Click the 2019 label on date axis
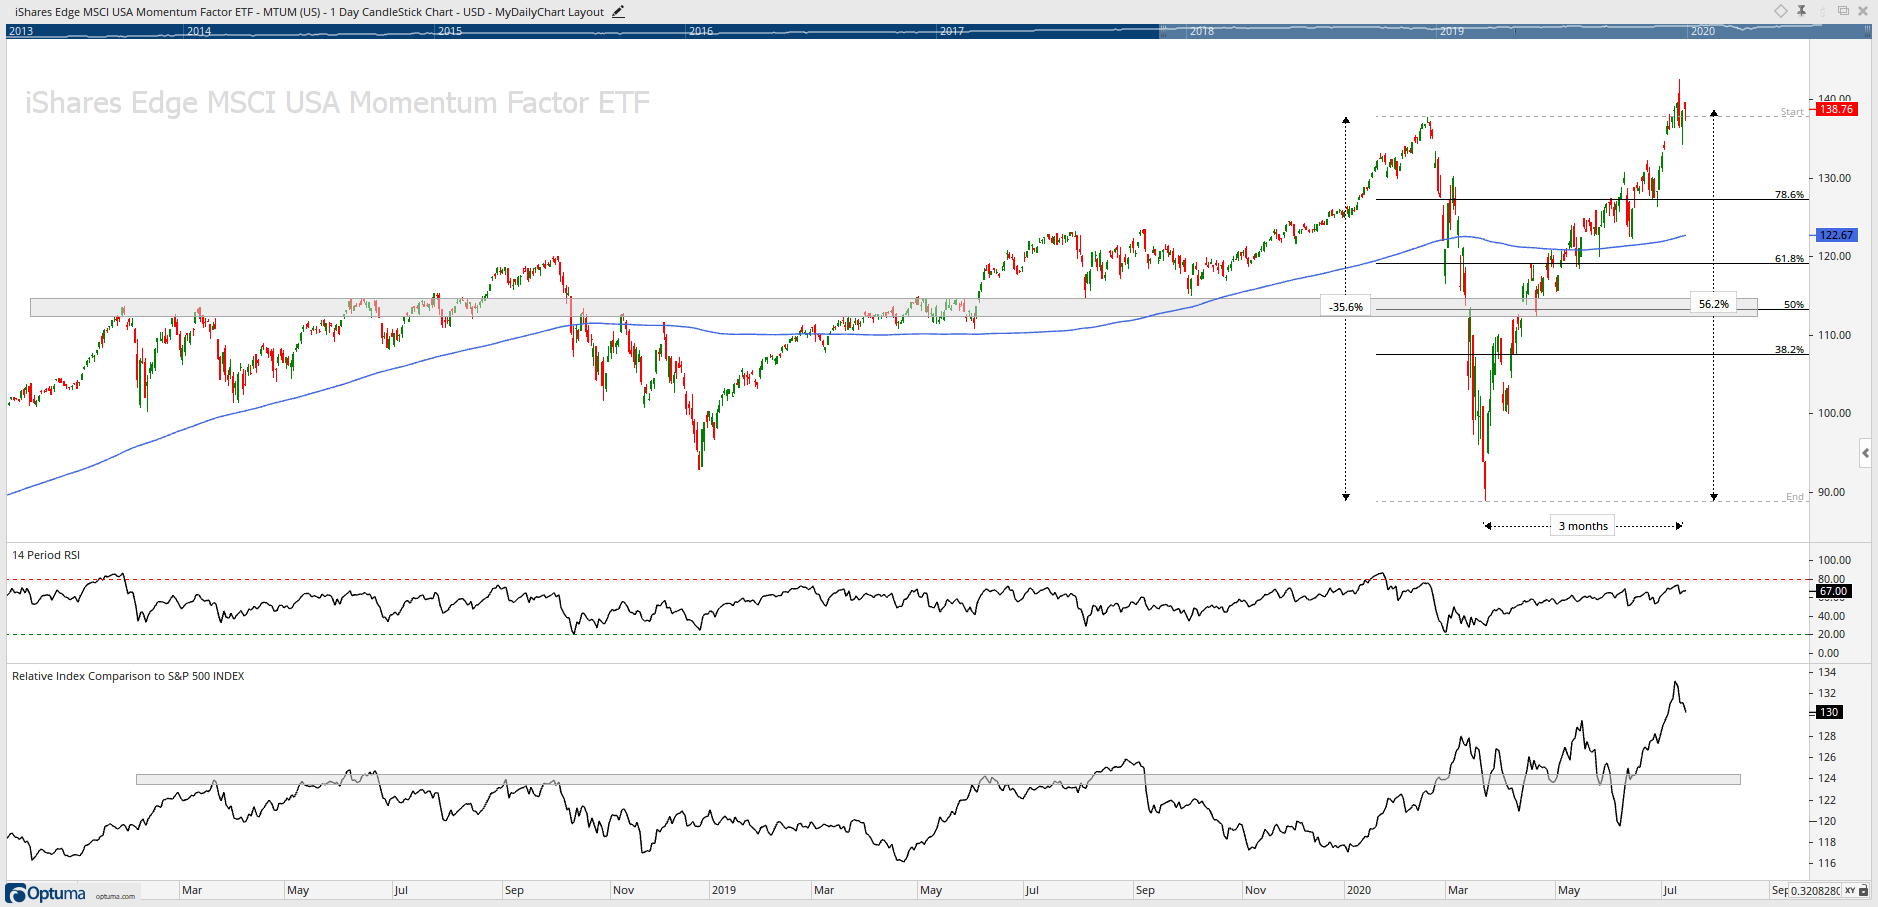The height and width of the screenshot is (907, 1878). [x=724, y=890]
